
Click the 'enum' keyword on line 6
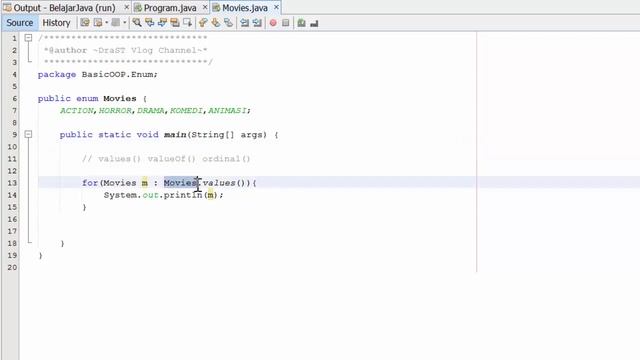tap(87, 99)
